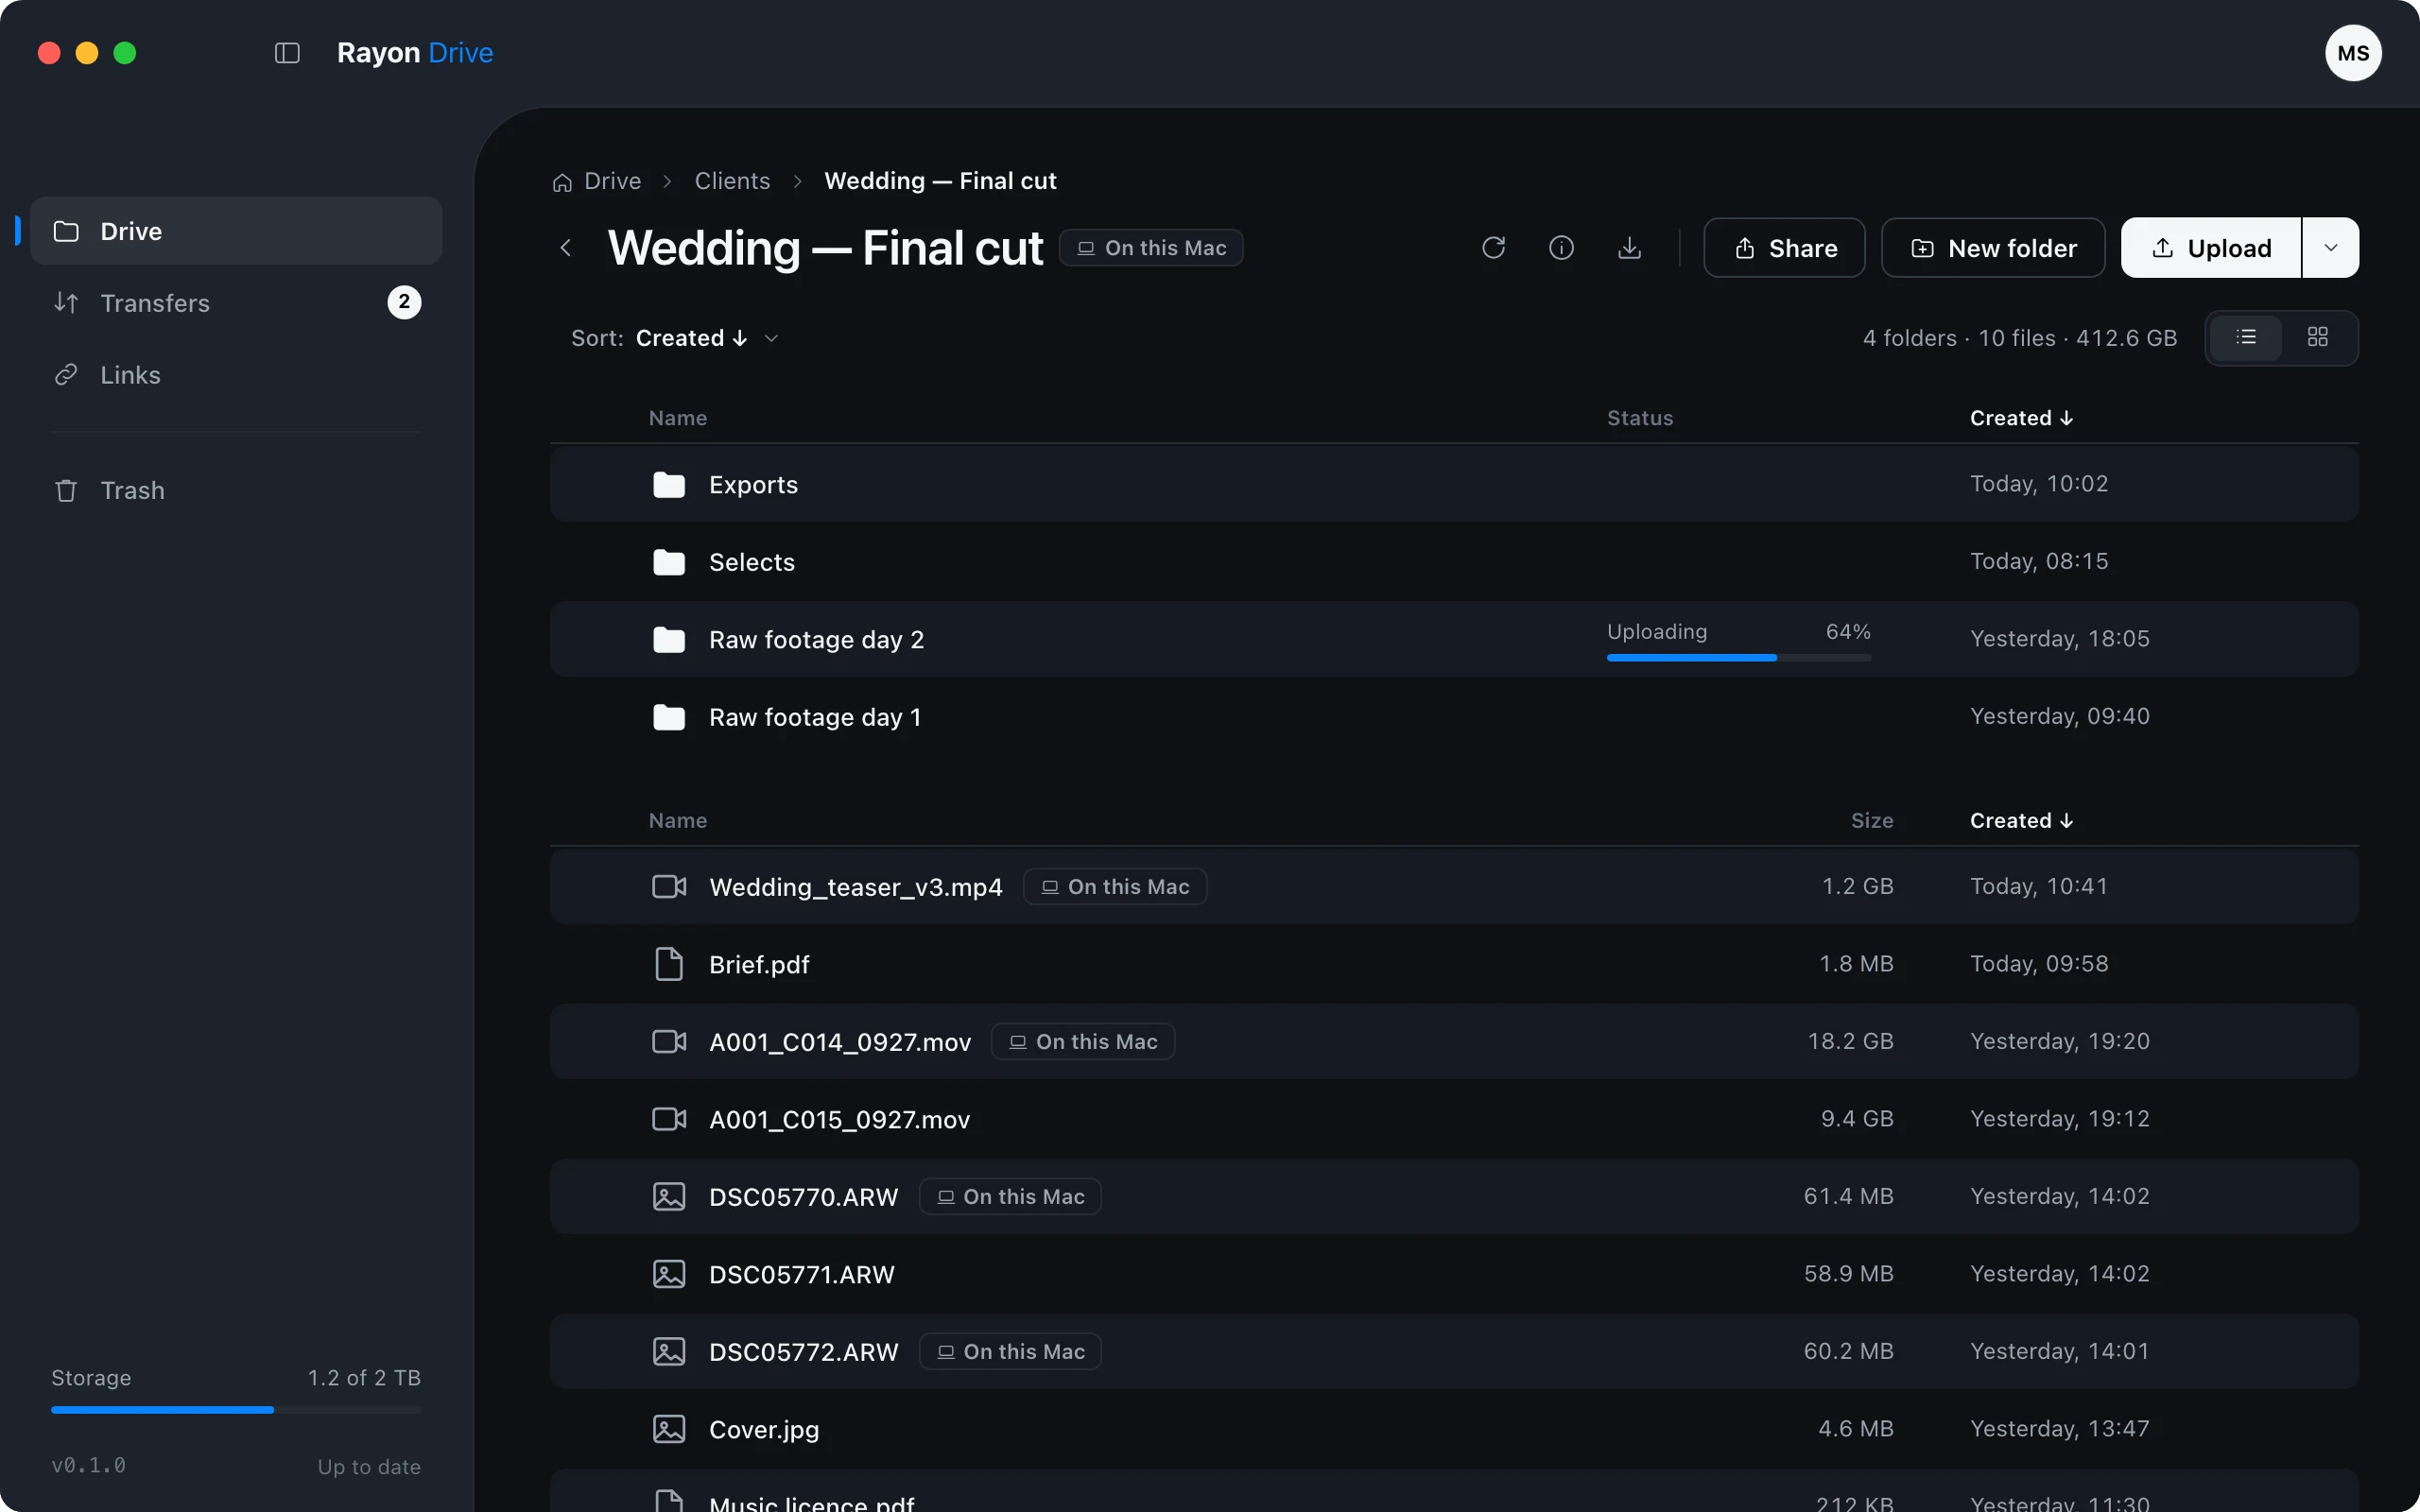The width and height of the screenshot is (2420, 1512).
Task: Click the image icon for DSC05771.ARW
Action: click(x=669, y=1274)
